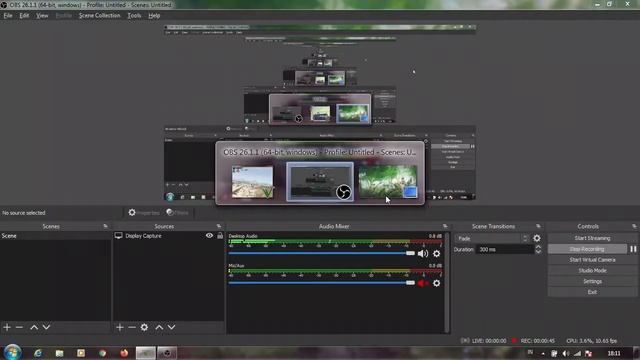Open Desktop Audio settings gear
Image resolution: width=640 pixels, height=360 pixels.
pos(436,253)
